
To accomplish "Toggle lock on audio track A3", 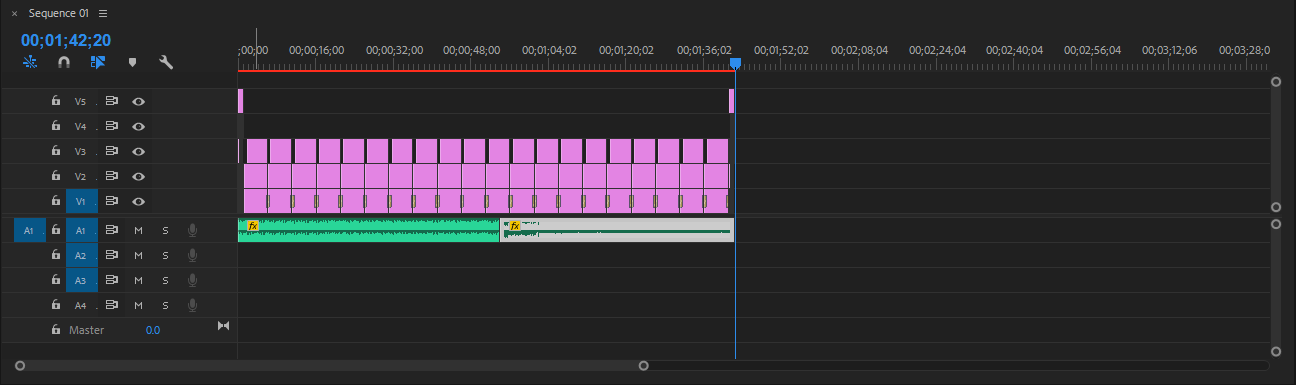I will click(56, 280).
